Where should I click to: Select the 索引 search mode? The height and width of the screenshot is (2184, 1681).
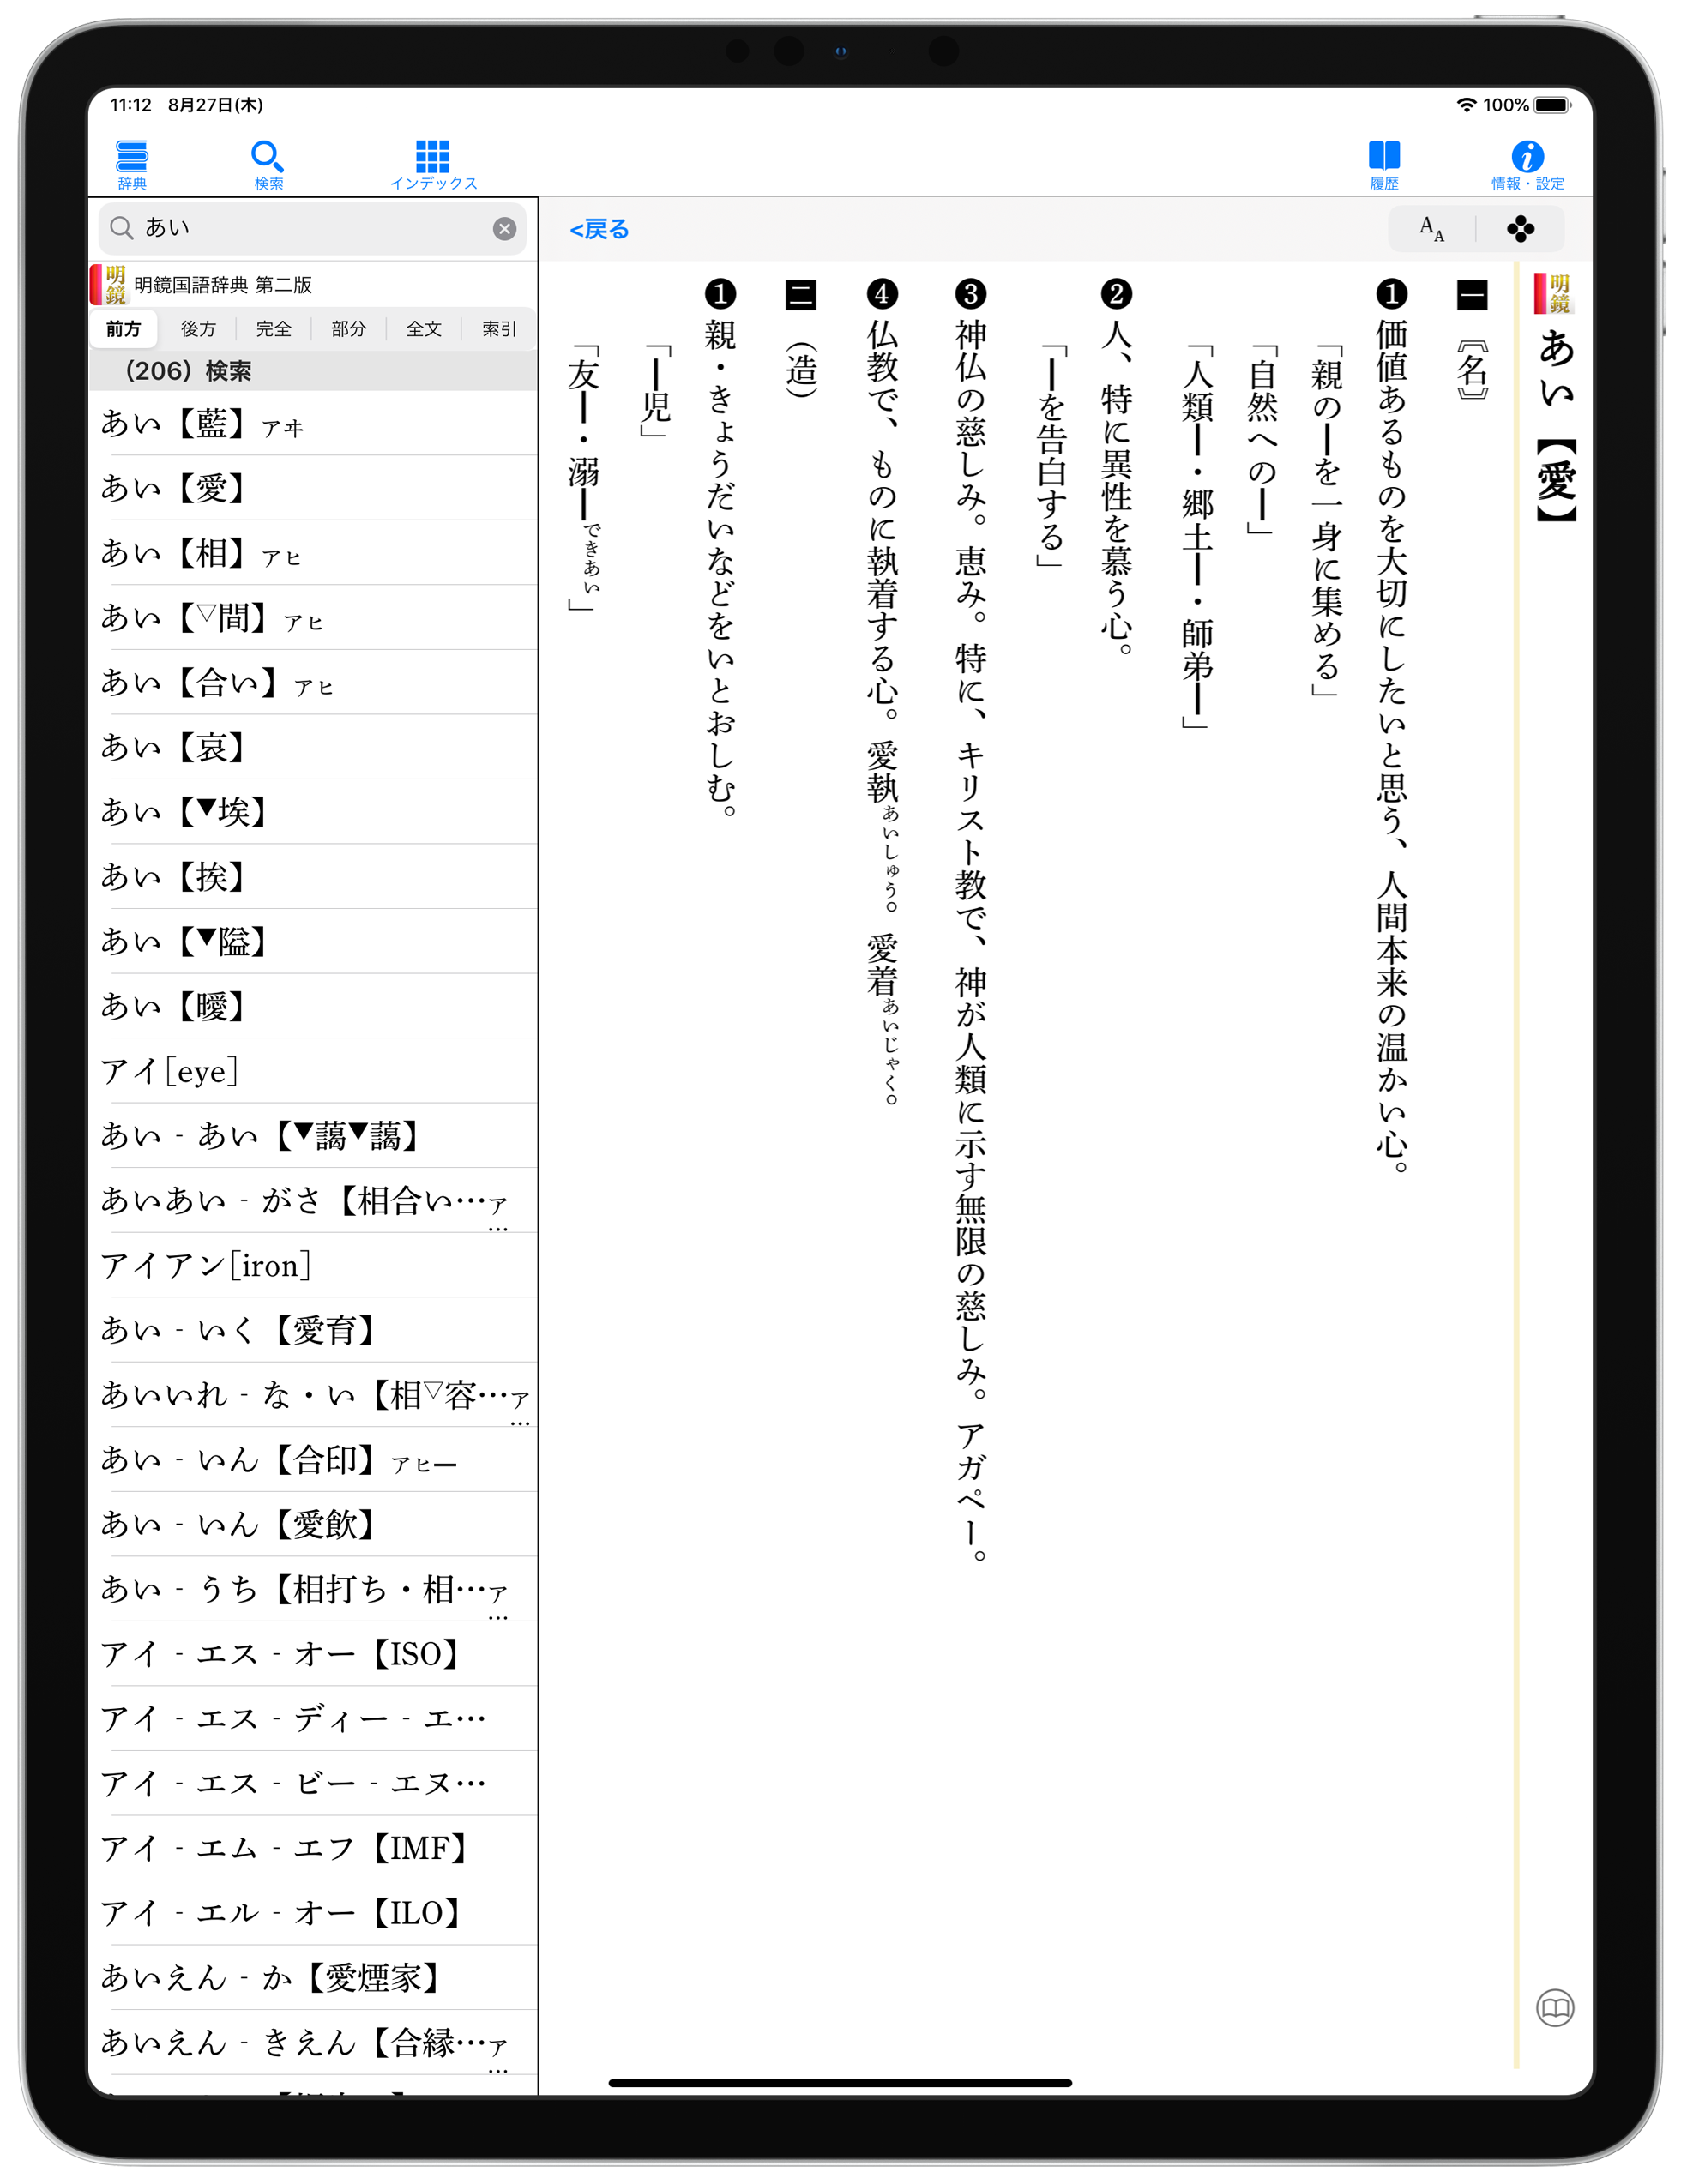pos(499,329)
